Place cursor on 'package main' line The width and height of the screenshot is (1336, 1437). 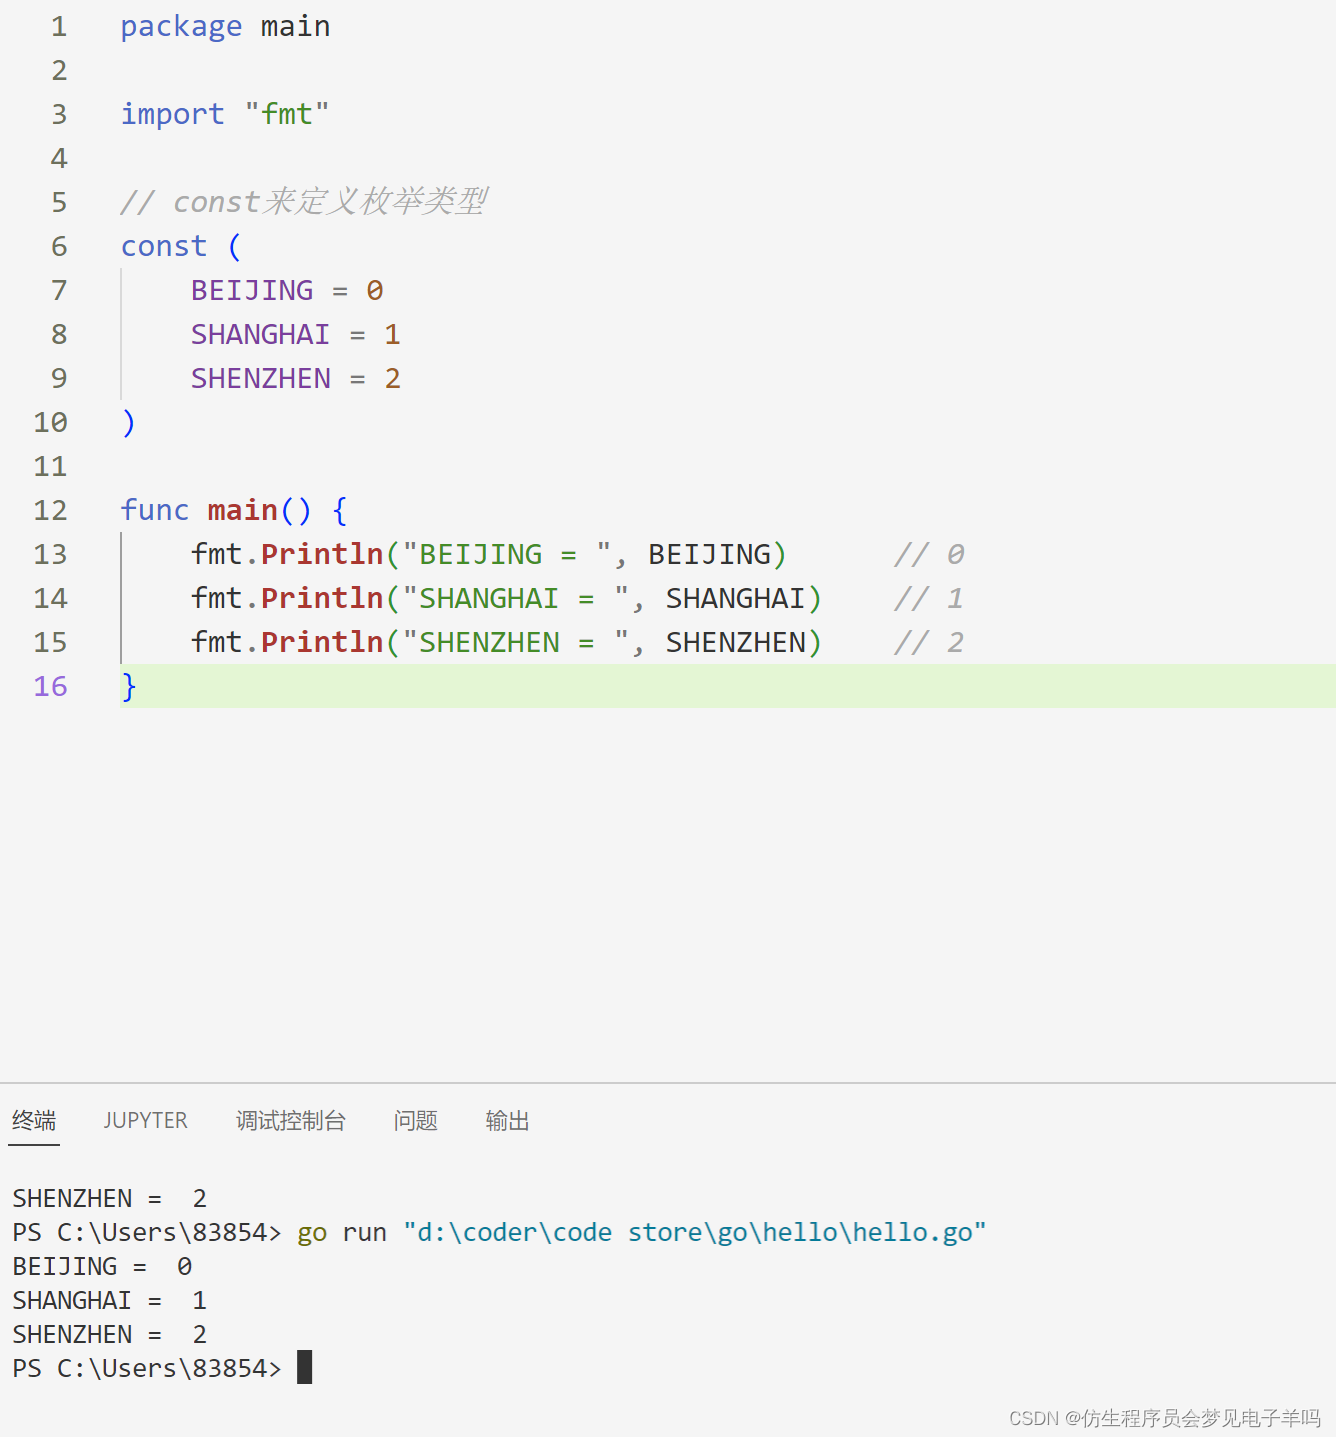click(x=225, y=26)
